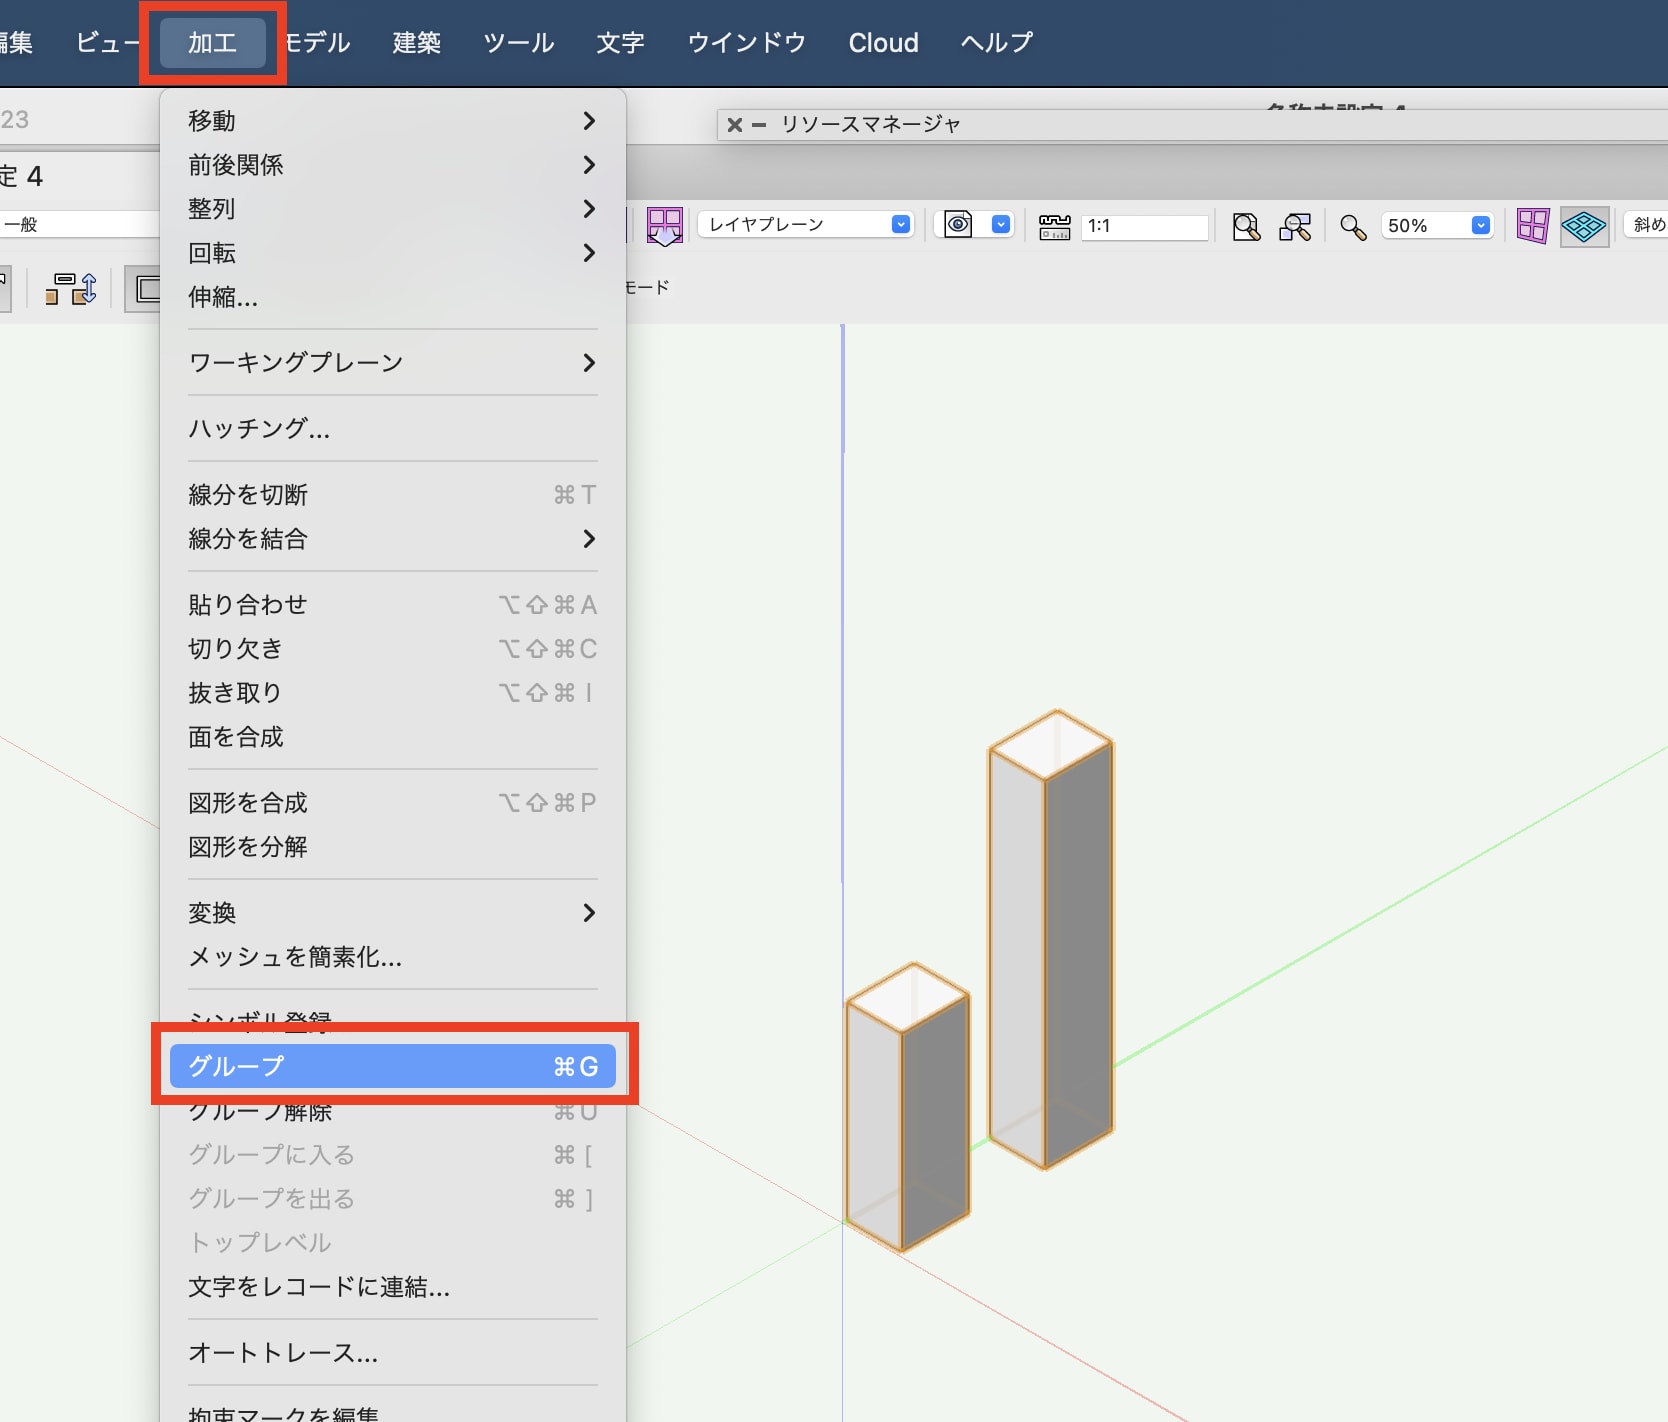Expand the 変換 submenu
Viewport: 1668px width, 1422px height.
393,913
